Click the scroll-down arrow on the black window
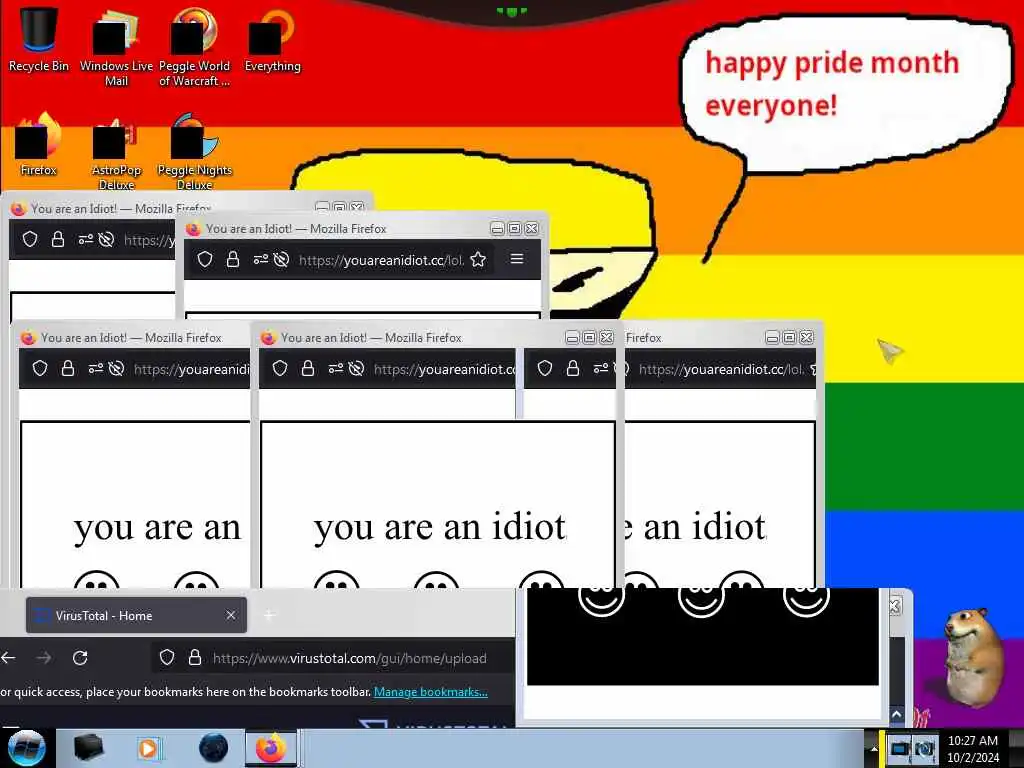Viewport: 1024px width, 768px height. coord(896,714)
